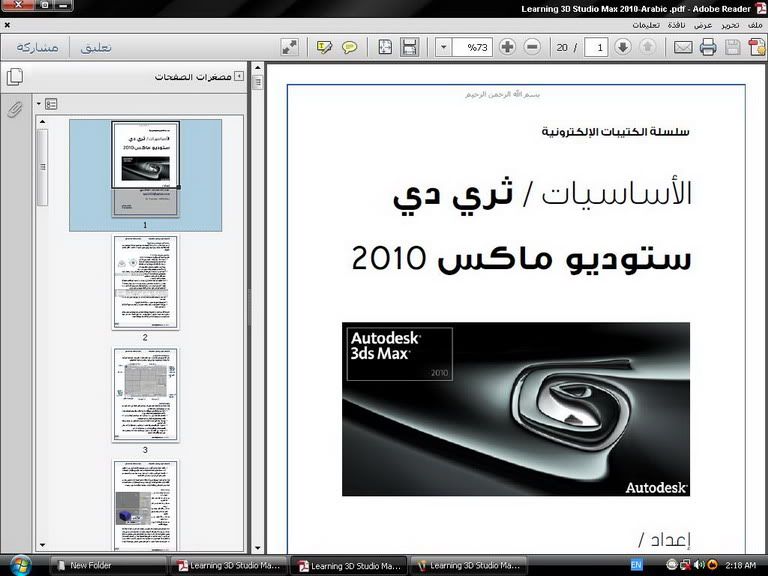Open the تحرير menu
768x576 pixels.
(730, 25)
